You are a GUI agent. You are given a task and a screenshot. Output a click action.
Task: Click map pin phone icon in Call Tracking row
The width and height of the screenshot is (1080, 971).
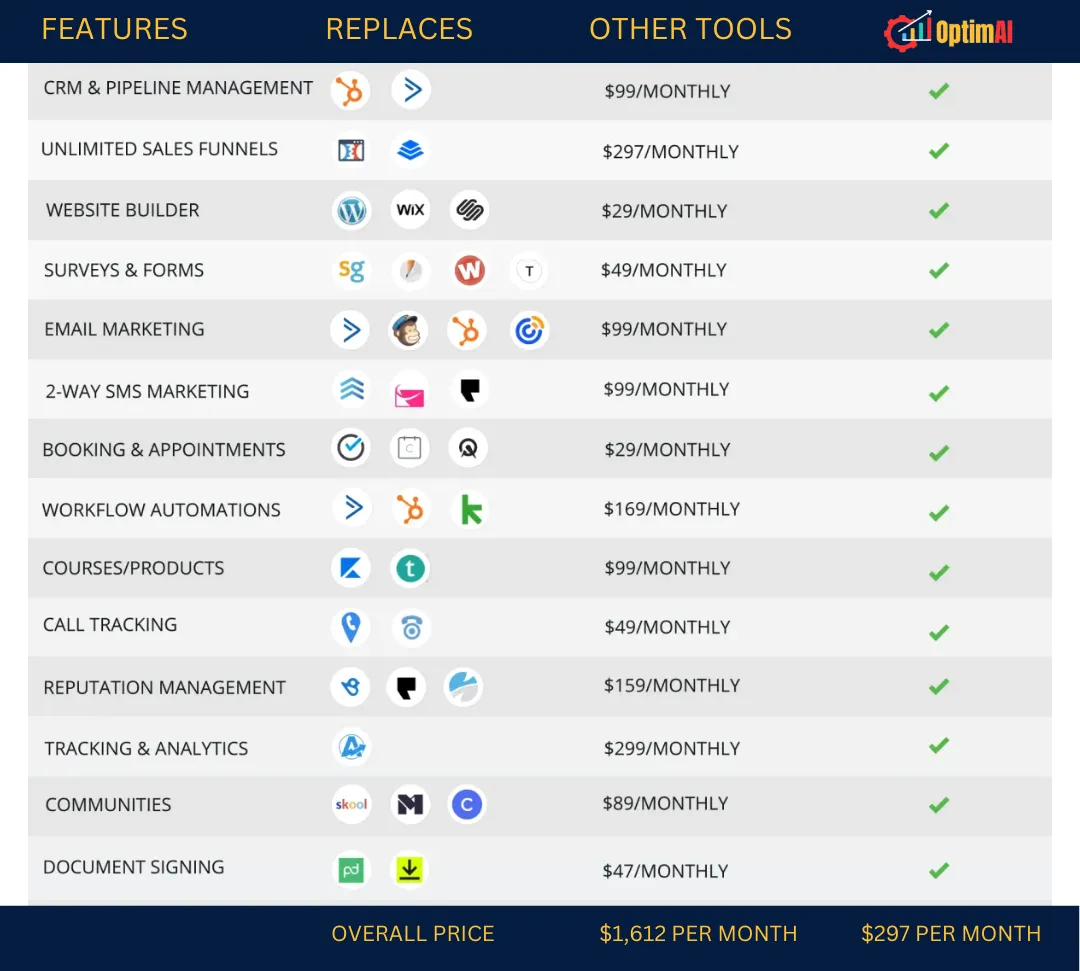click(x=351, y=627)
